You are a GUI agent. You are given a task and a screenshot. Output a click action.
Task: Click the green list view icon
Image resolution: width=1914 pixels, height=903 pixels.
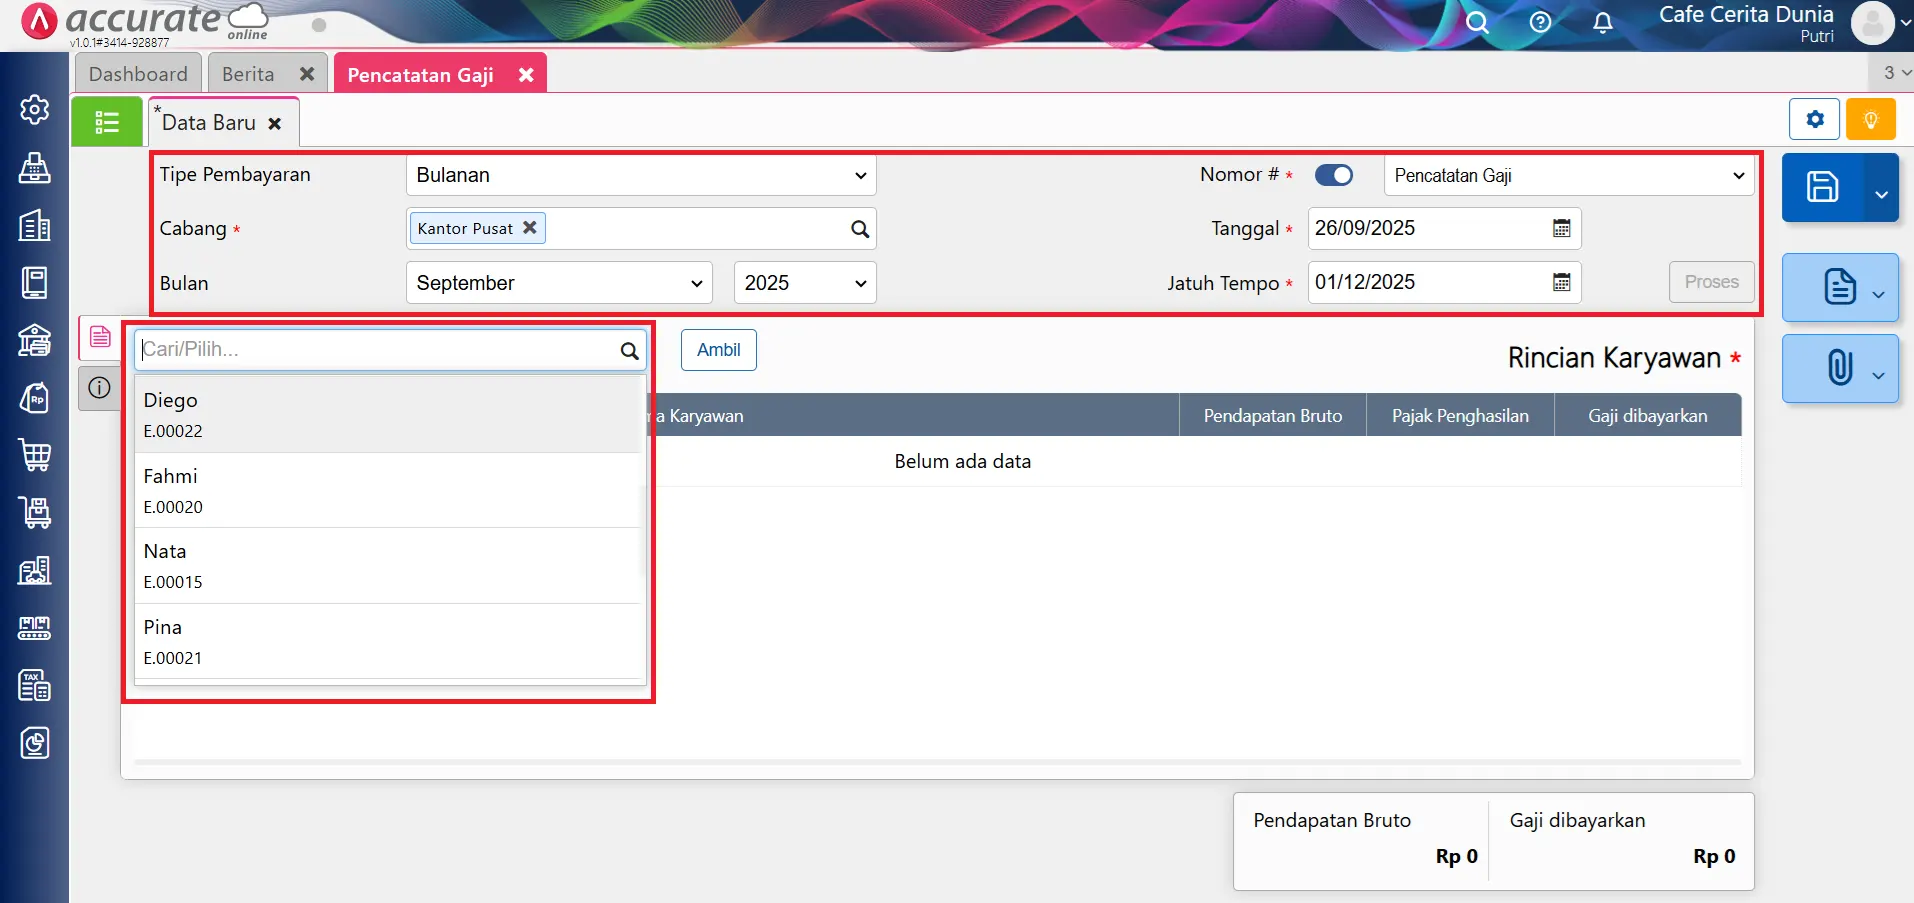[107, 122]
